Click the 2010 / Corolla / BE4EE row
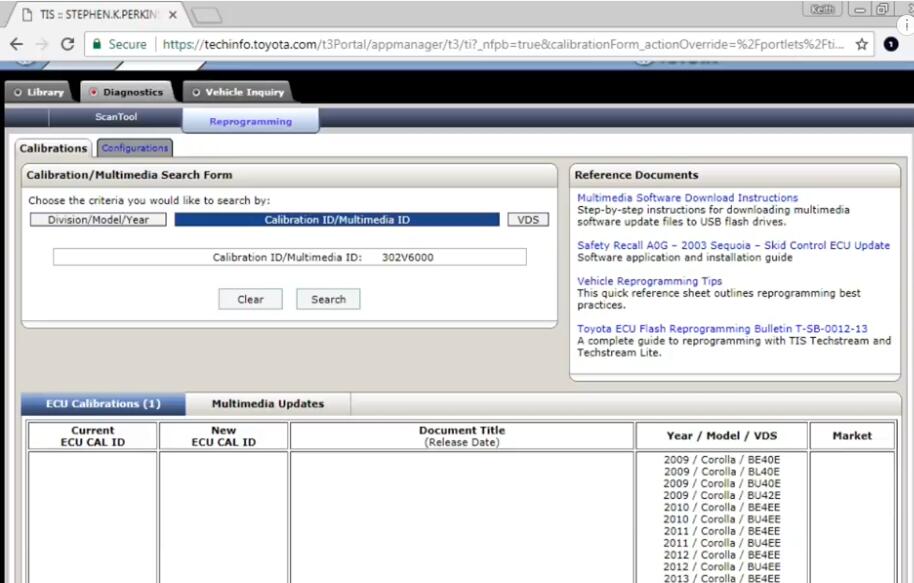 pos(722,507)
